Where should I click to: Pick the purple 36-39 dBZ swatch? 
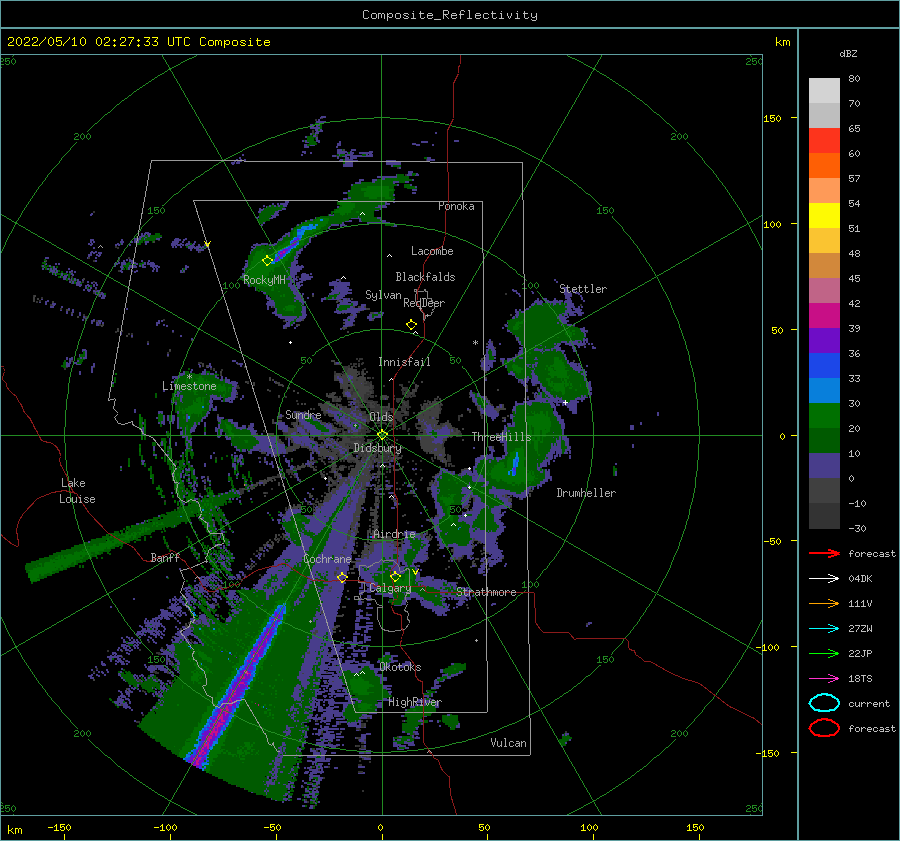(x=824, y=341)
